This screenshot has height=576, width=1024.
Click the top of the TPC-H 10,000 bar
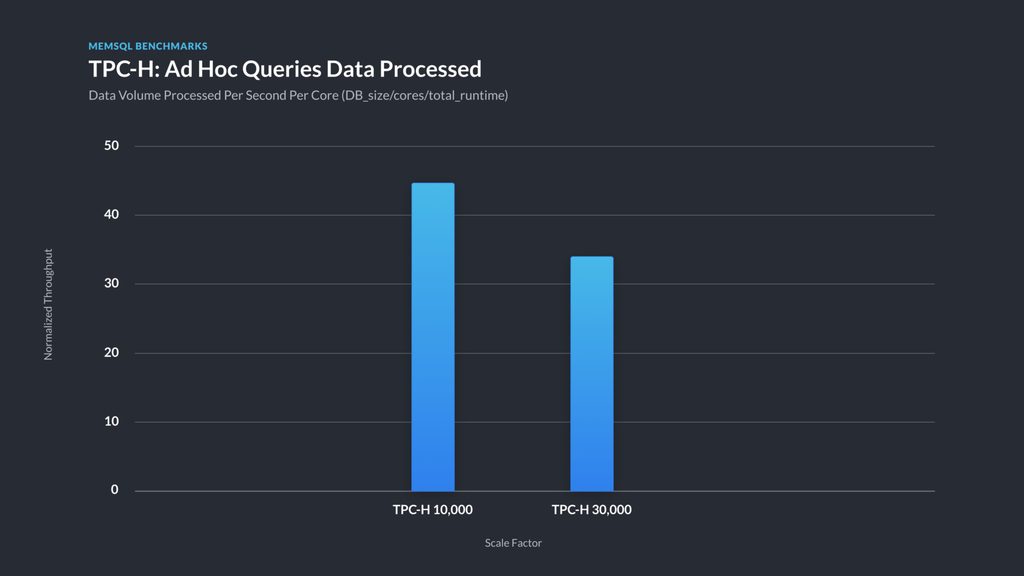point(433,184)
